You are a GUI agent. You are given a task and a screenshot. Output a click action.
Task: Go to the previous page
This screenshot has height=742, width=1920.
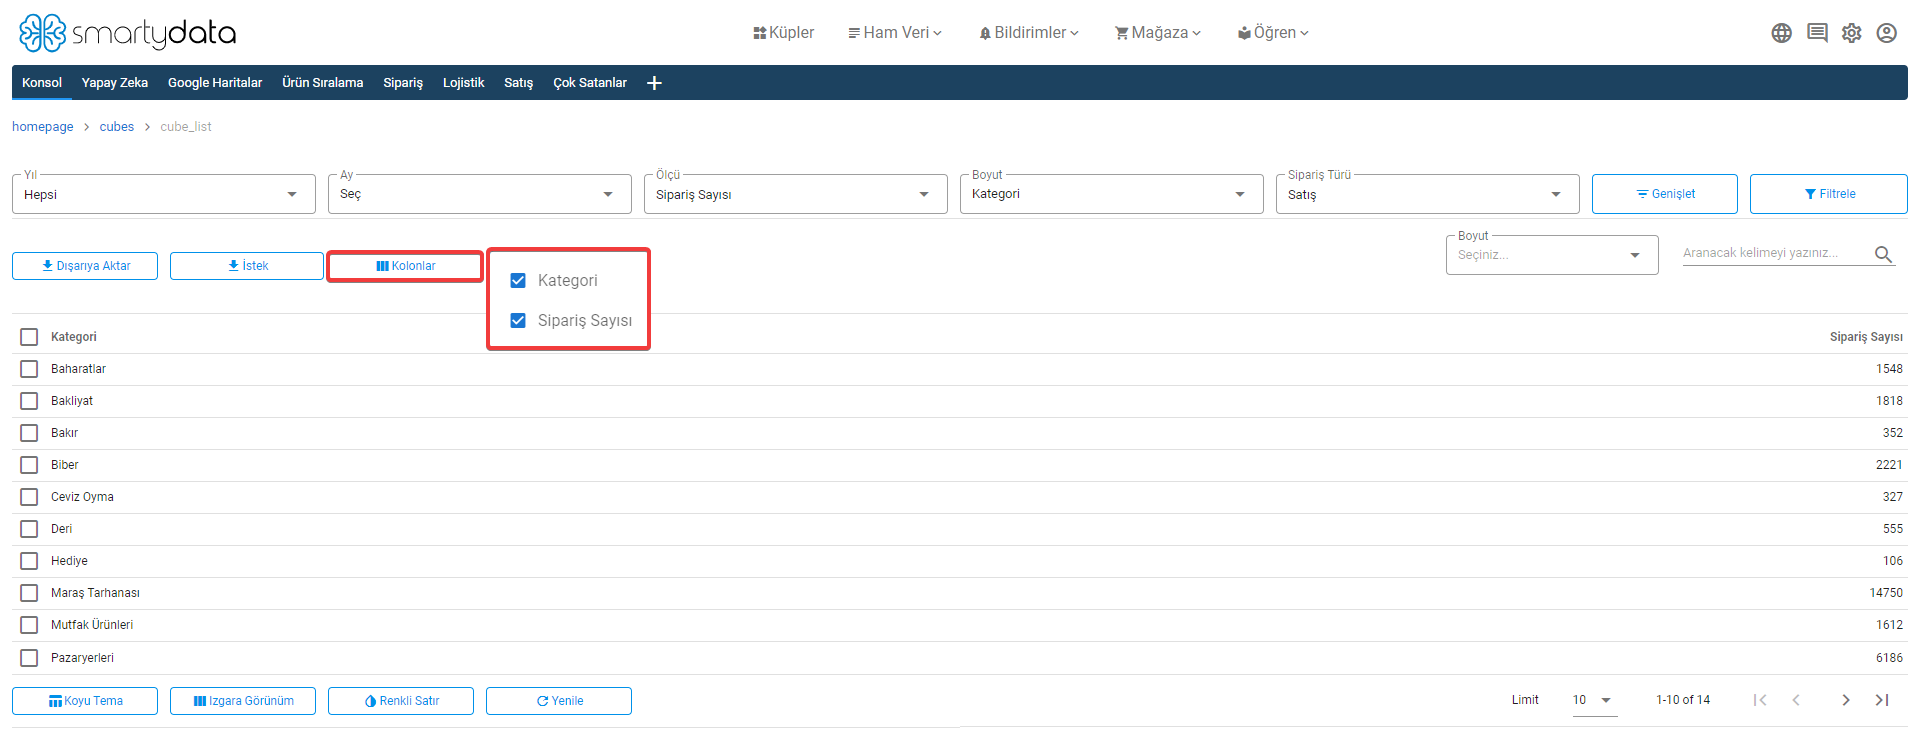(1796, 700)
